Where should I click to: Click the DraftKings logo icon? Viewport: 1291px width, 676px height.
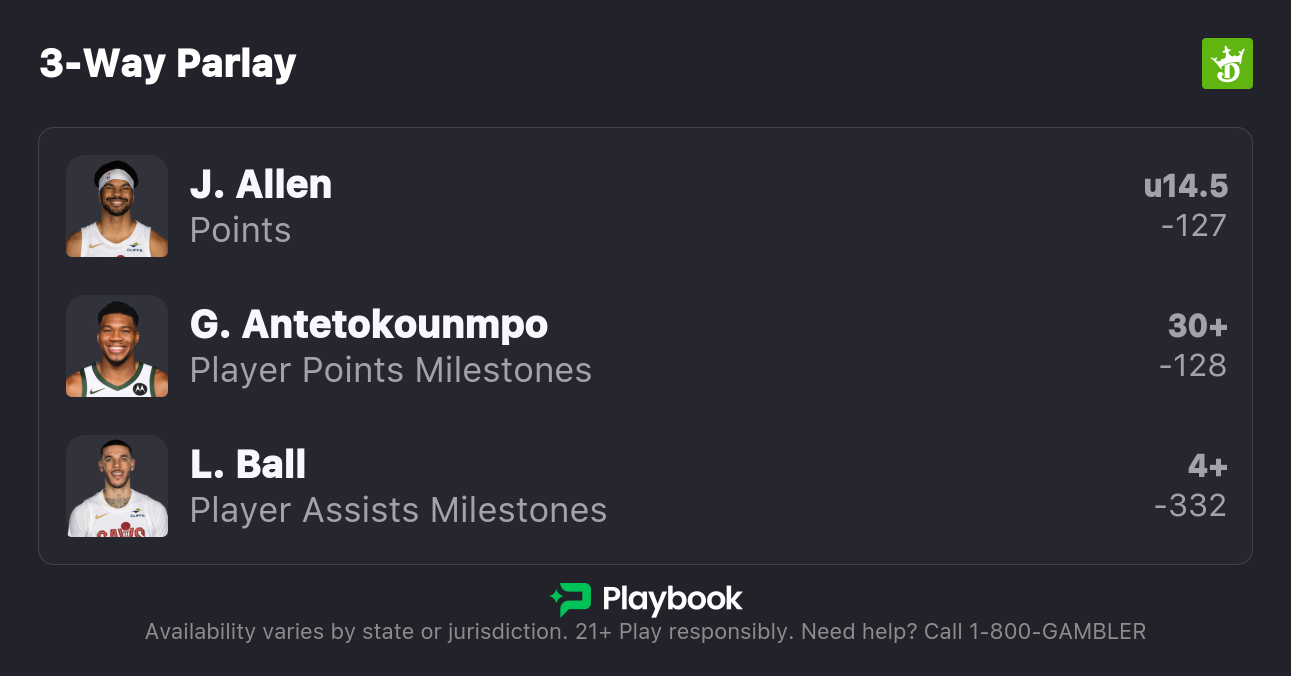(1227, 64)
